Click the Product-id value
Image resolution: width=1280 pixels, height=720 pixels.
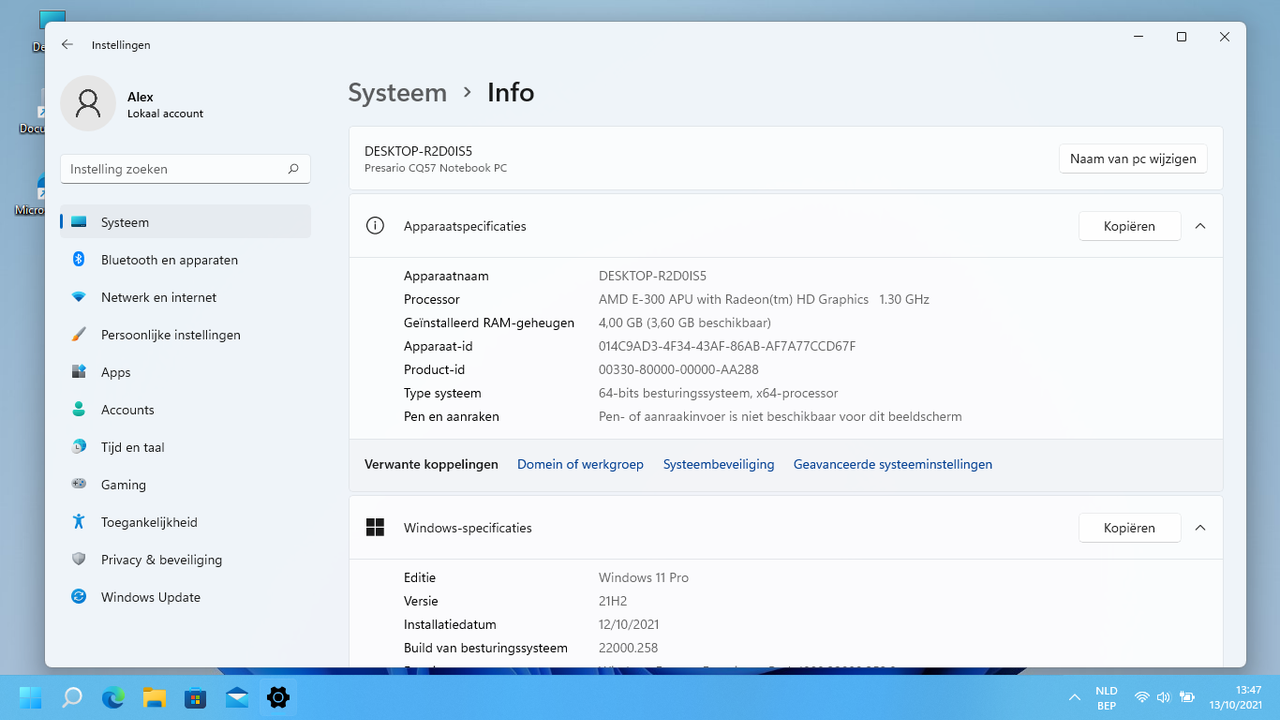(x=678, y=369)
